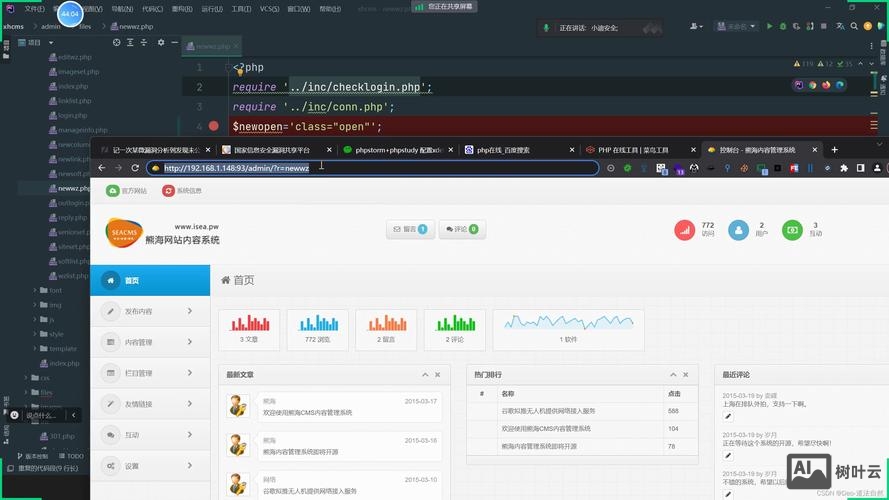Click the red stop square in PhpStorm toolbar
889x500 pixels.
coord(824,26)
